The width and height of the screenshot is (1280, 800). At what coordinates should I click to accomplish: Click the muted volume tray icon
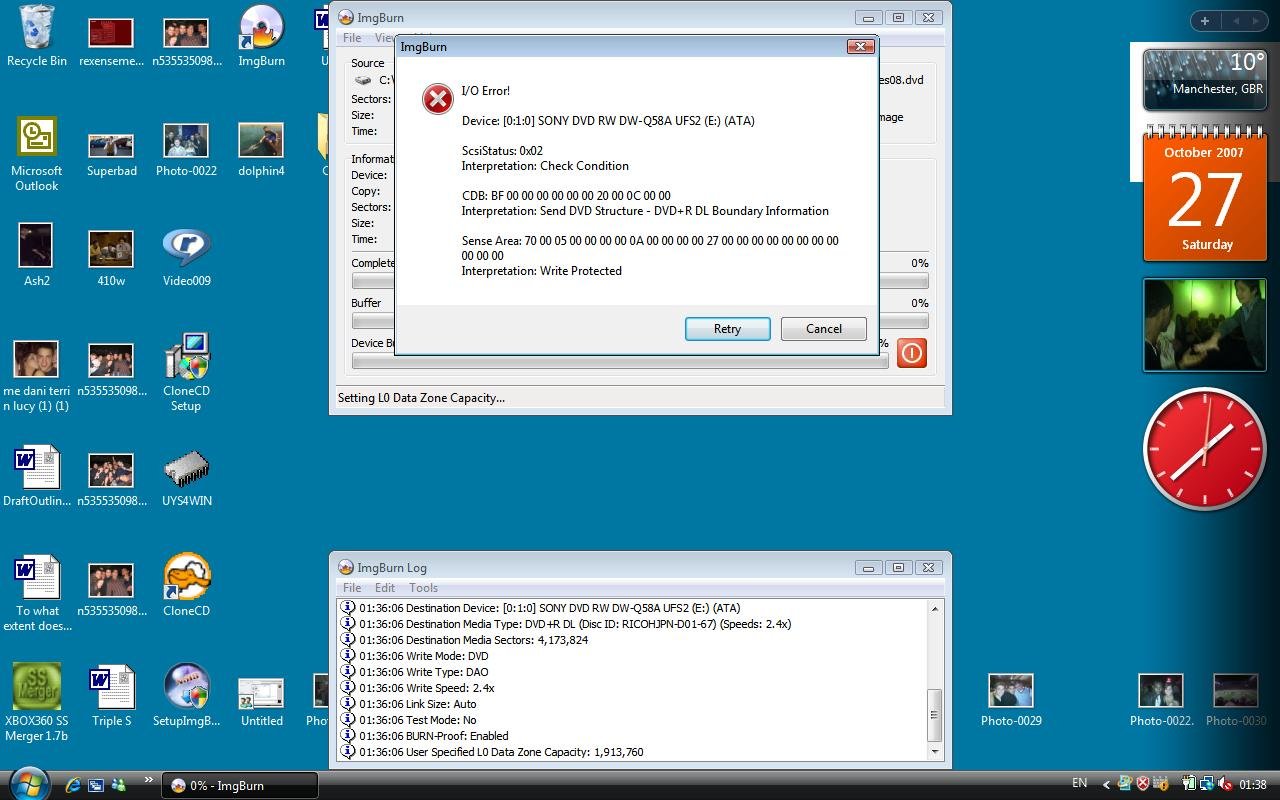1226,784
